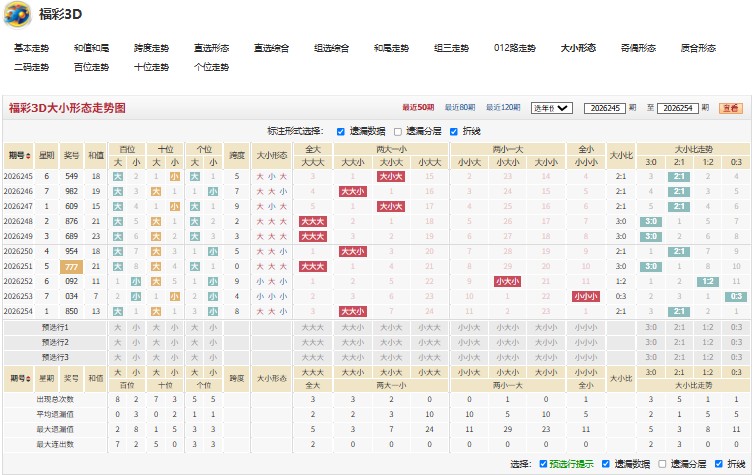Click the red 小小小 badge in row 2026253
753x475 pixels.
tap(586, 296)
